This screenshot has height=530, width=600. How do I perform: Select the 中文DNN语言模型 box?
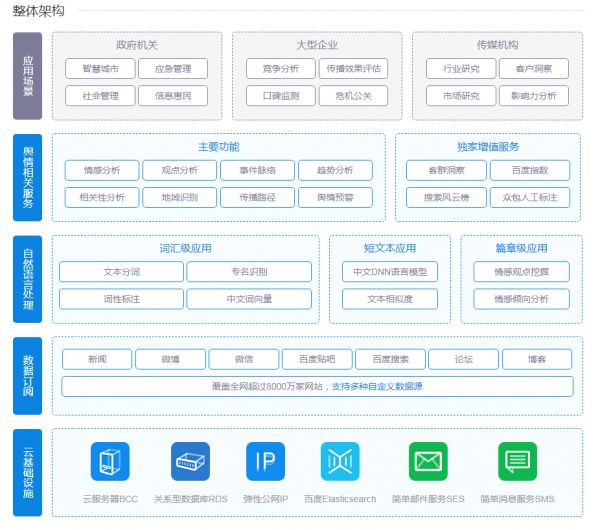[x=389, y=272]
